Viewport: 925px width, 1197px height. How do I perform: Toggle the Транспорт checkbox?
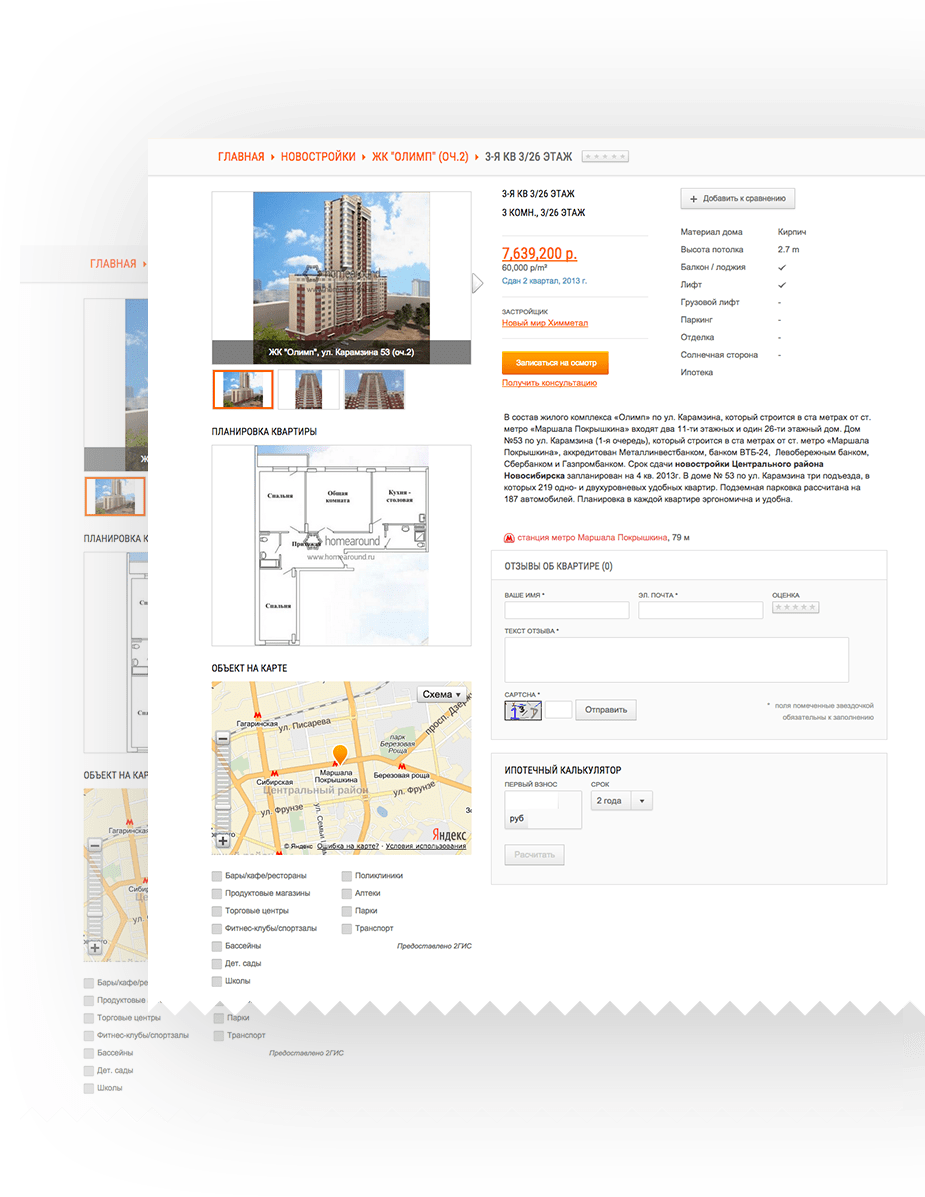coord(347,929)
